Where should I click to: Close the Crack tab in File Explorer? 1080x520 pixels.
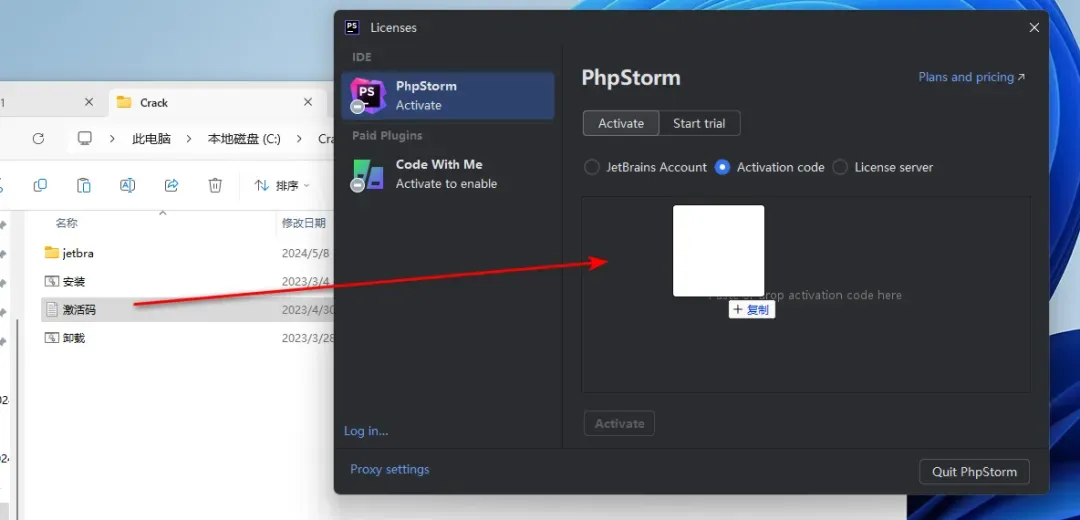tap(308, 102)
